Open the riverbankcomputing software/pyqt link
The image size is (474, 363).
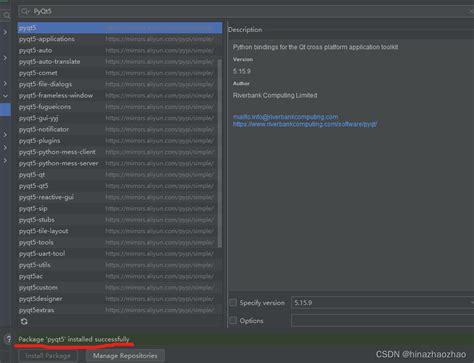click(305, 124)
